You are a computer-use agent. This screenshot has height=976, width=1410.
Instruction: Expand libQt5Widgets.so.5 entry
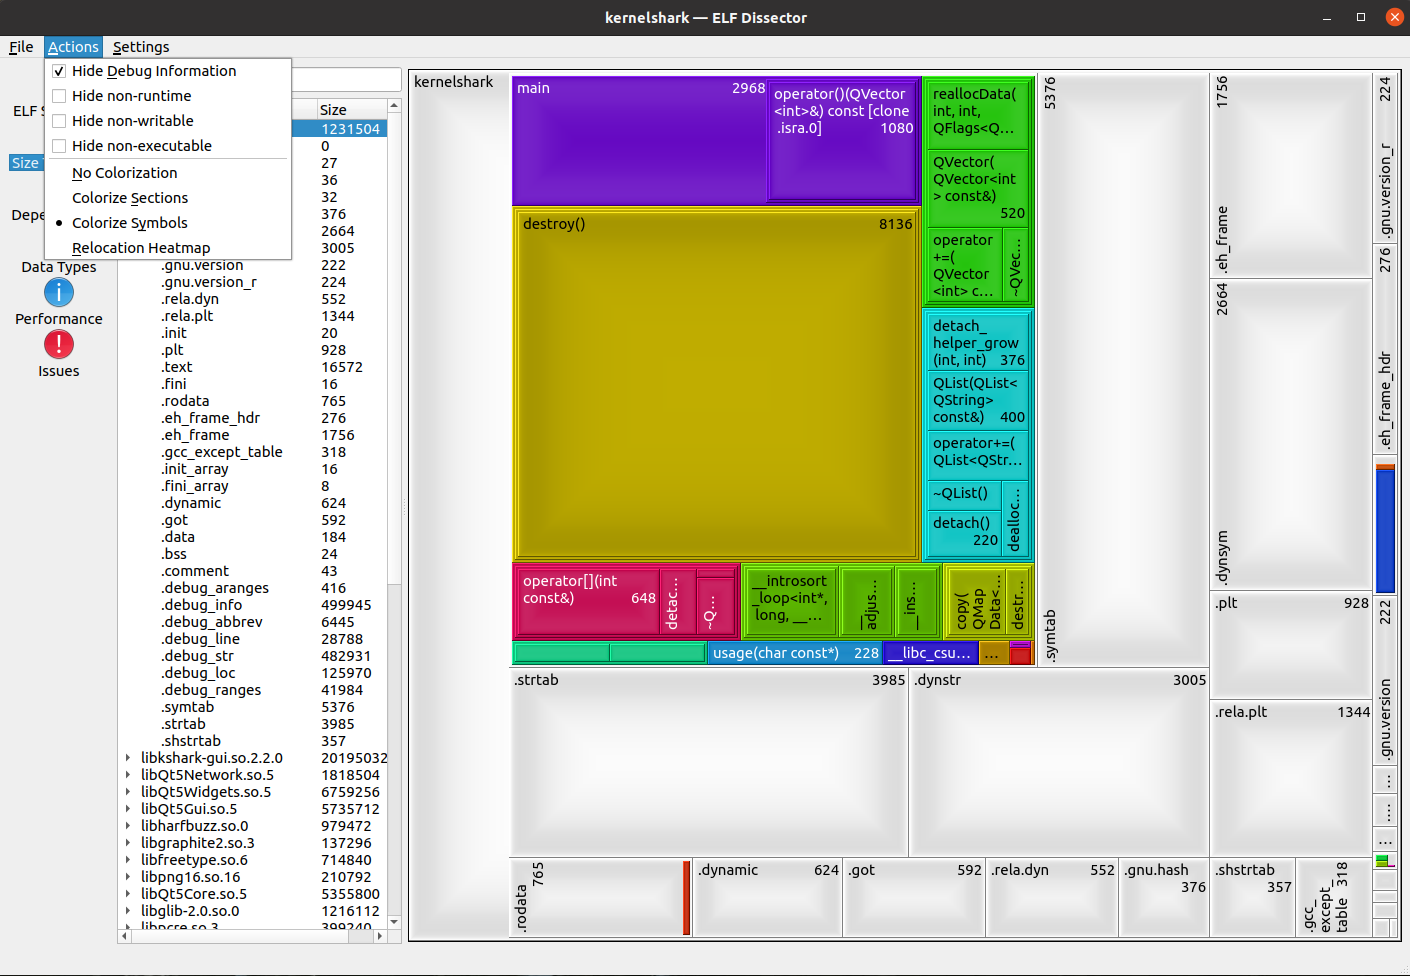[128, 792]
